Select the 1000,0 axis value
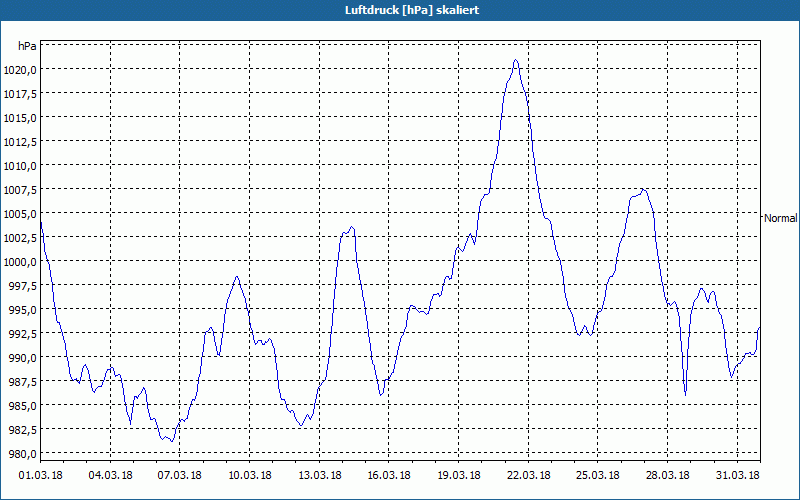The image size is (800, 500). point(20,262)
